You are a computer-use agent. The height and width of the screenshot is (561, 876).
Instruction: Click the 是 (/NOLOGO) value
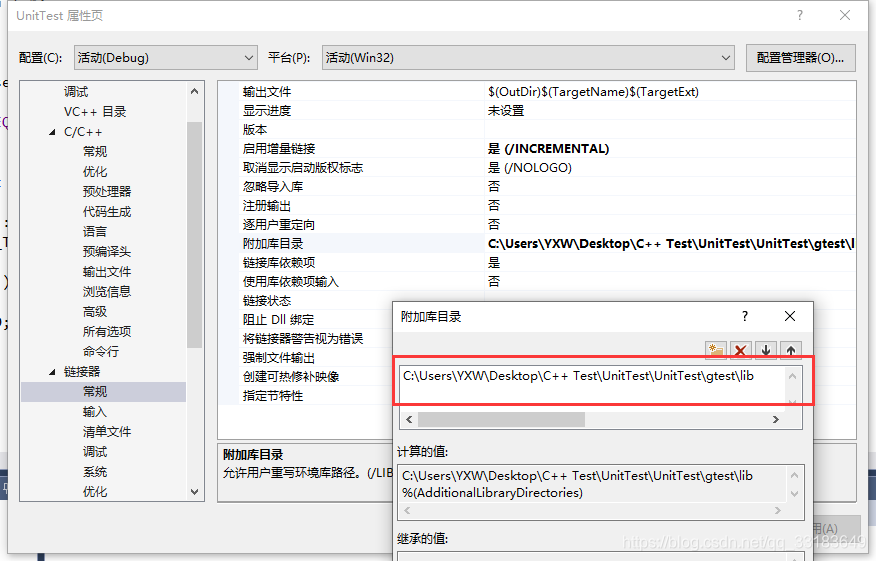point(530,168)
